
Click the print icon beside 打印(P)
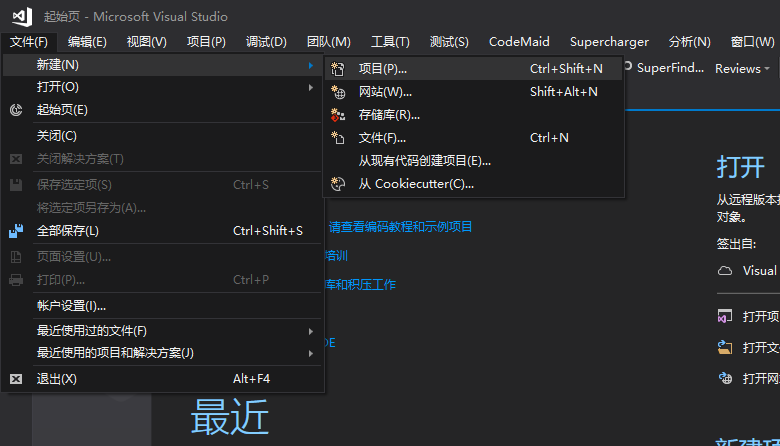(x=16, y=280)
